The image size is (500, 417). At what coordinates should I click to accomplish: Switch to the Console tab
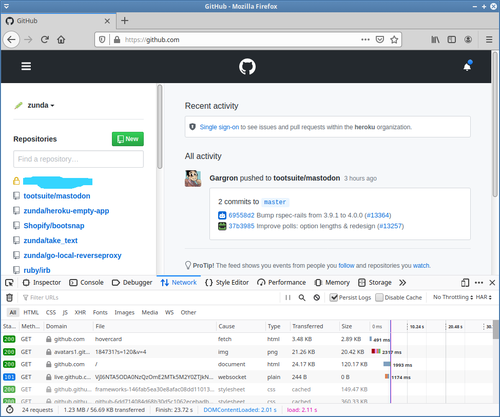pos(86,283)
